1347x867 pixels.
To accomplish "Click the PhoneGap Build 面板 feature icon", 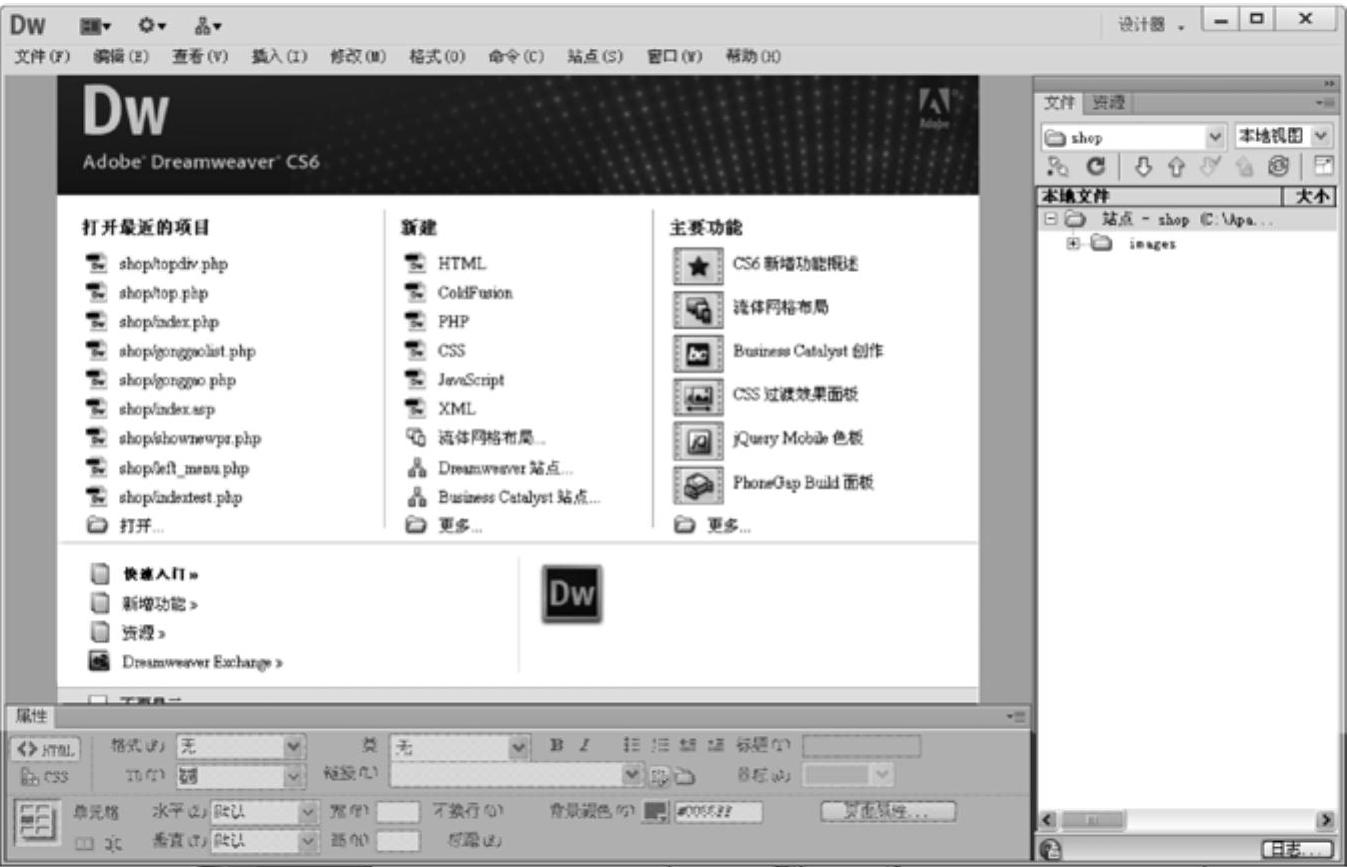I will (x=700, y=483).
